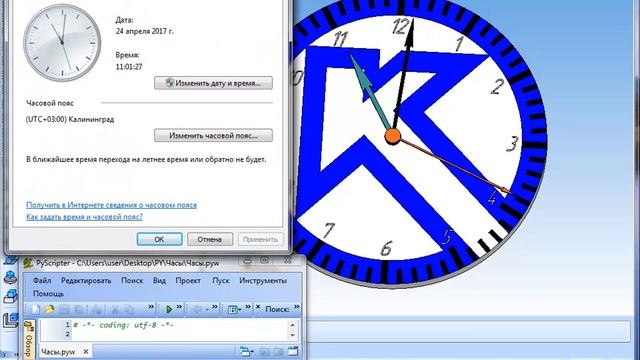Click the analog clock in the date dialog
This screenshot has height=360, width=640.
[x=62, y=43]
